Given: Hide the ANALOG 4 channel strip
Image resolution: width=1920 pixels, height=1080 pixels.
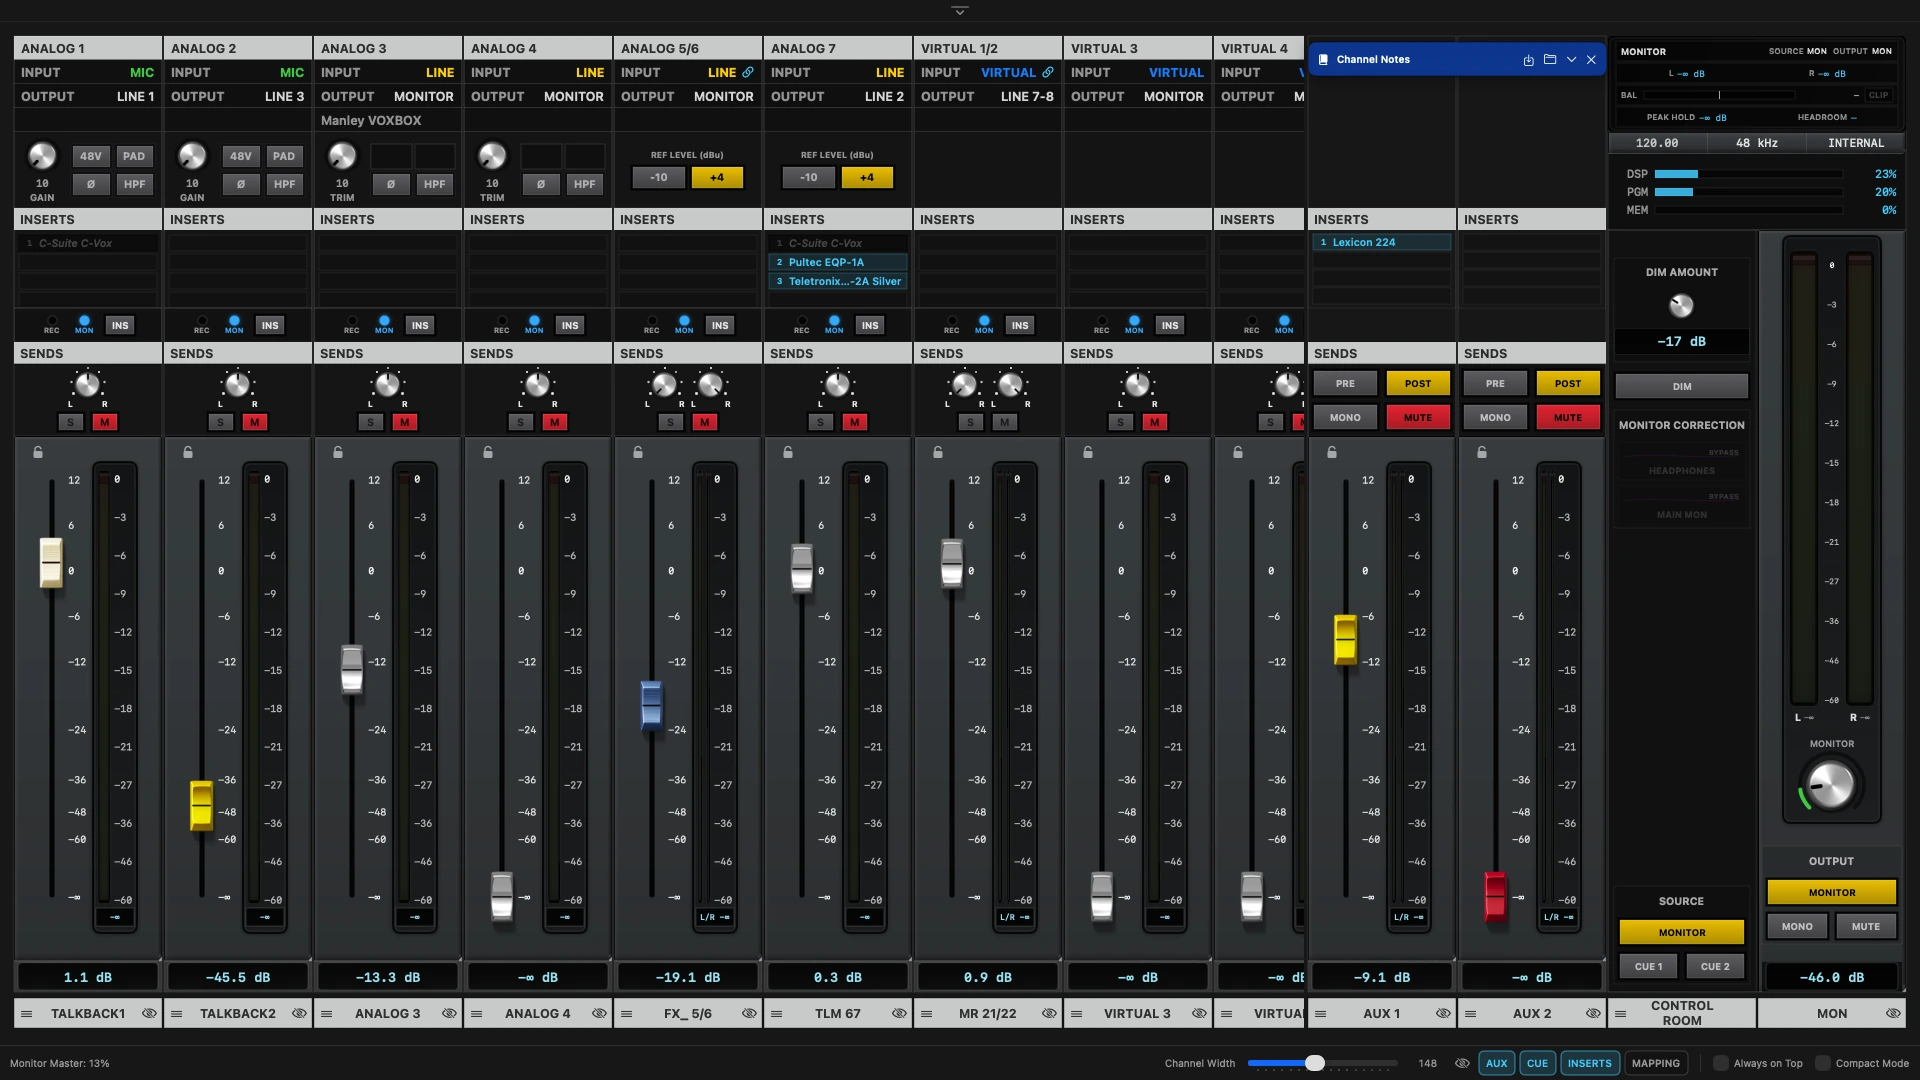Looking at the screenshot, I should pos(599,1014).
